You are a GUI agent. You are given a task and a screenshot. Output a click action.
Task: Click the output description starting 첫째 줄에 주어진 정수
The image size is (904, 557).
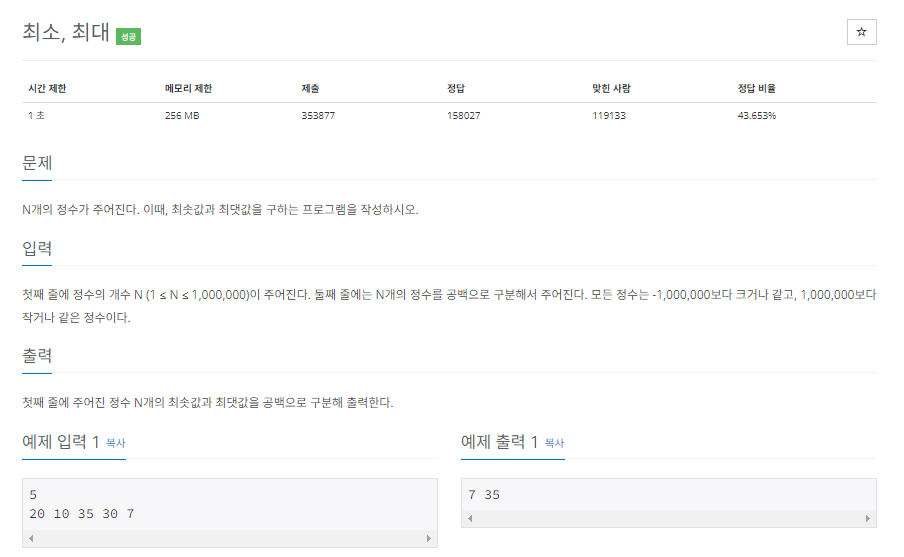[208, 402]
